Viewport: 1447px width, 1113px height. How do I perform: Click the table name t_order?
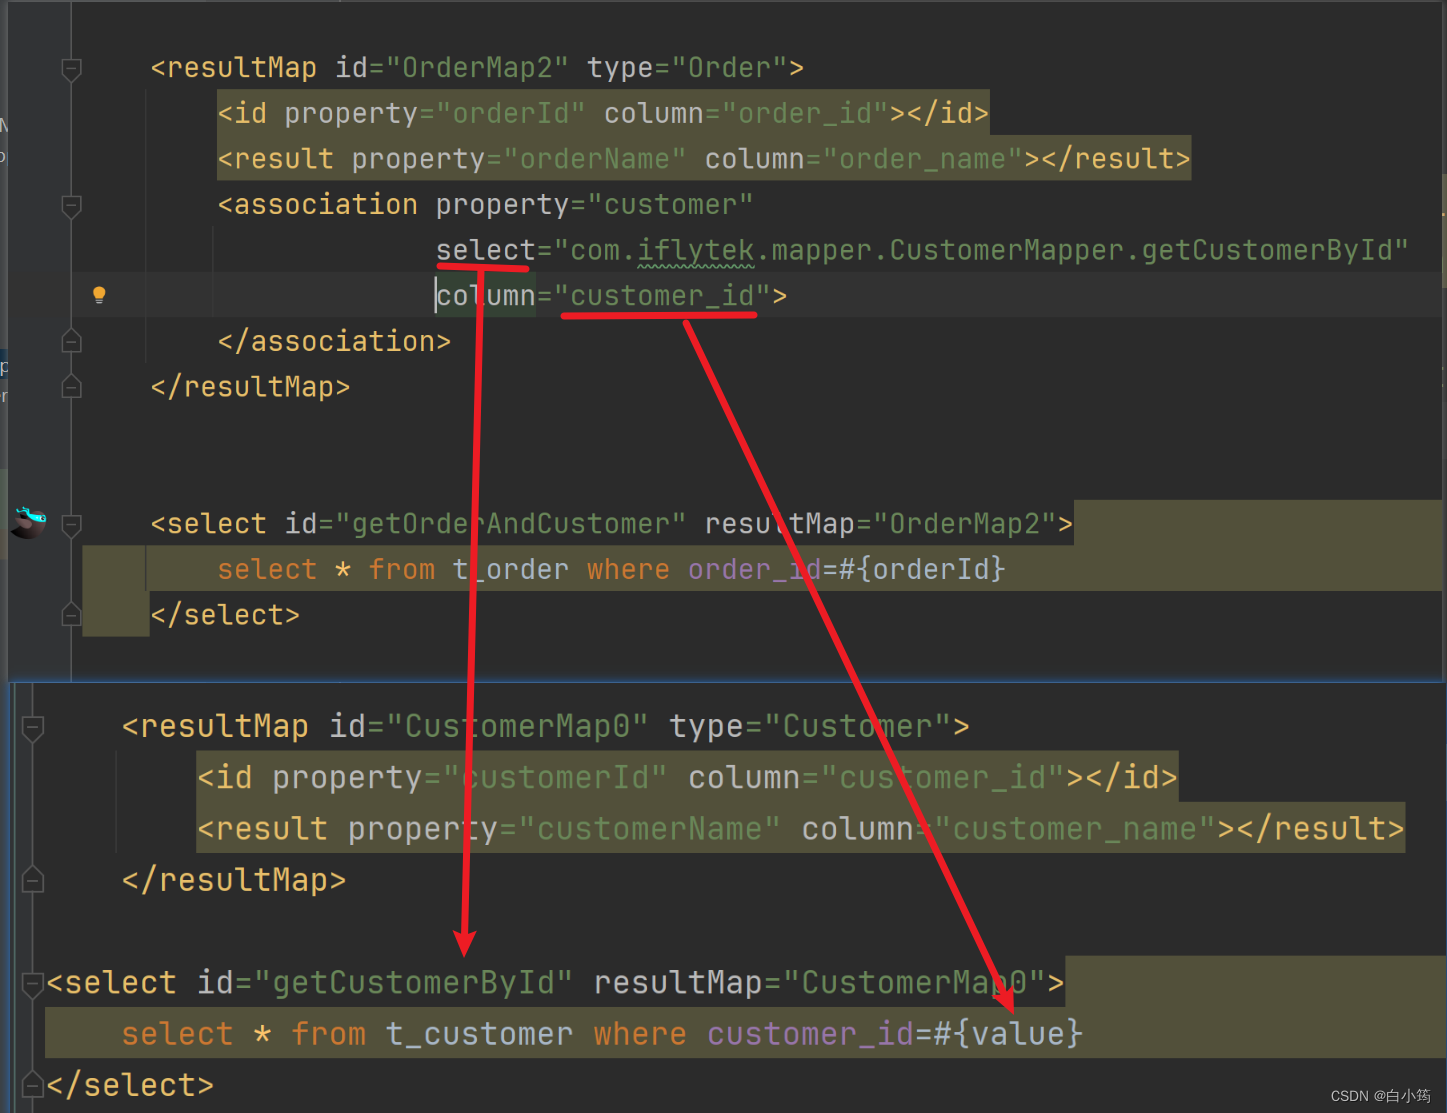click(x=510, y=569)
